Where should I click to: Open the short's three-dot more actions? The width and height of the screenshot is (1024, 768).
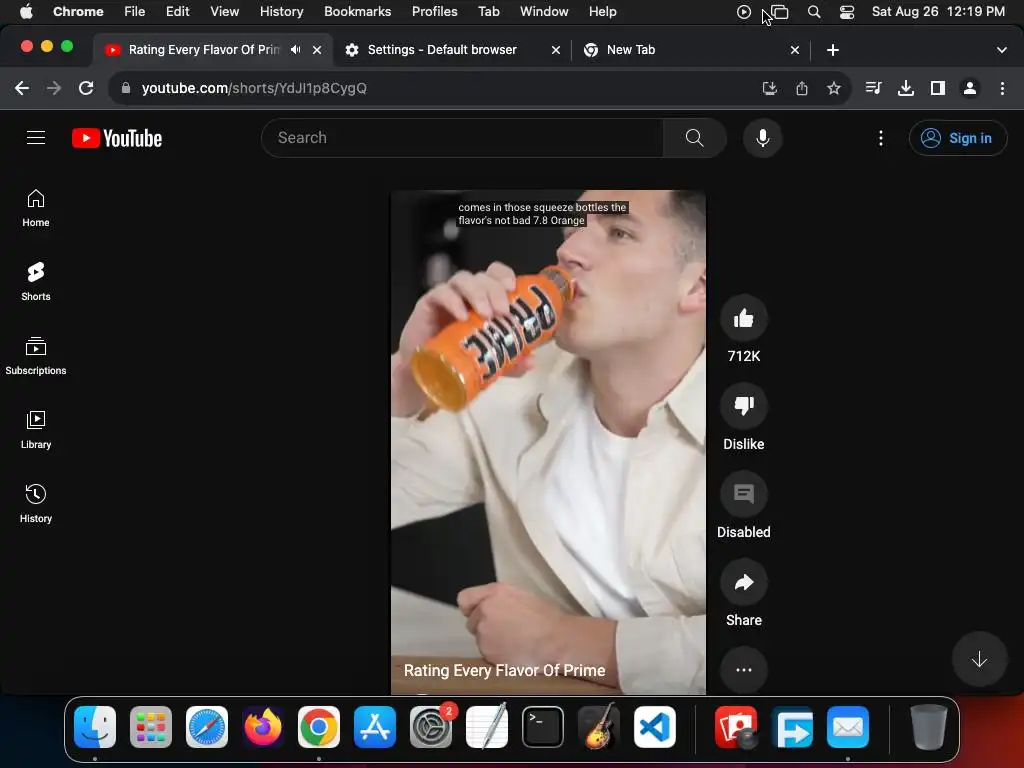tap(743, 670)
